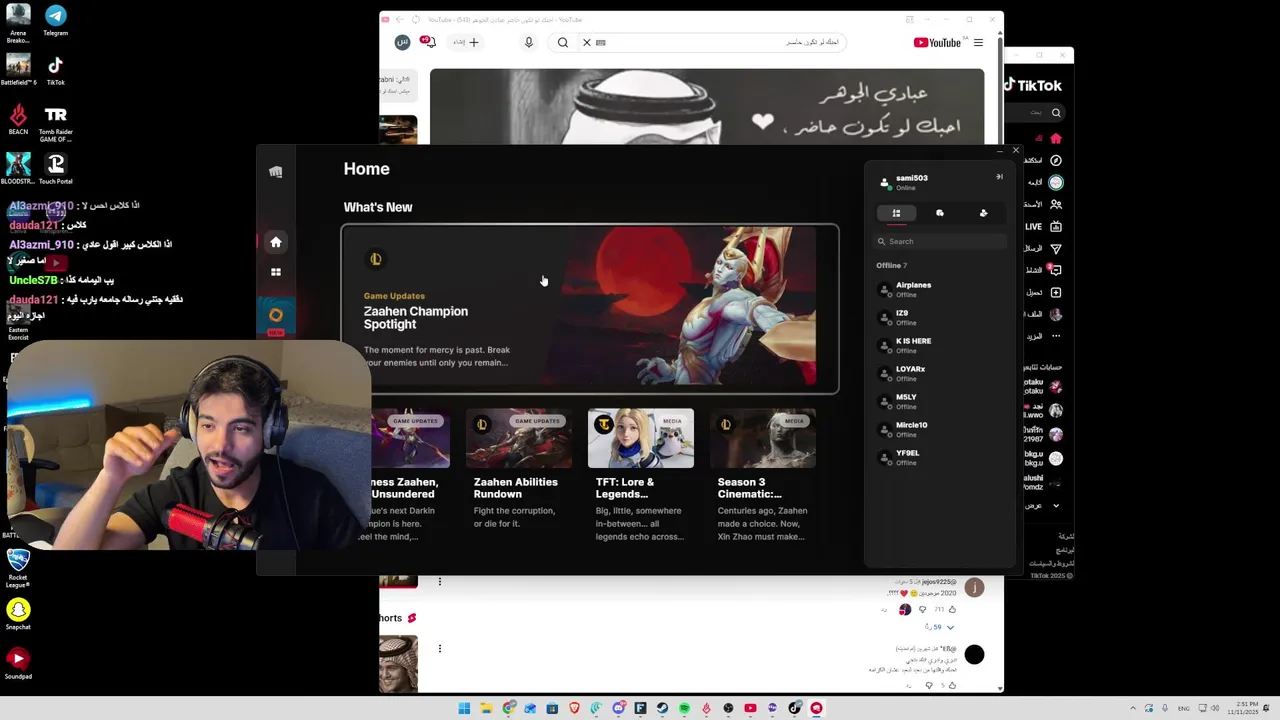Select friend LOYARx in the list
Image resolution: width=1280 pixels, height=720 pixels.
940,373
